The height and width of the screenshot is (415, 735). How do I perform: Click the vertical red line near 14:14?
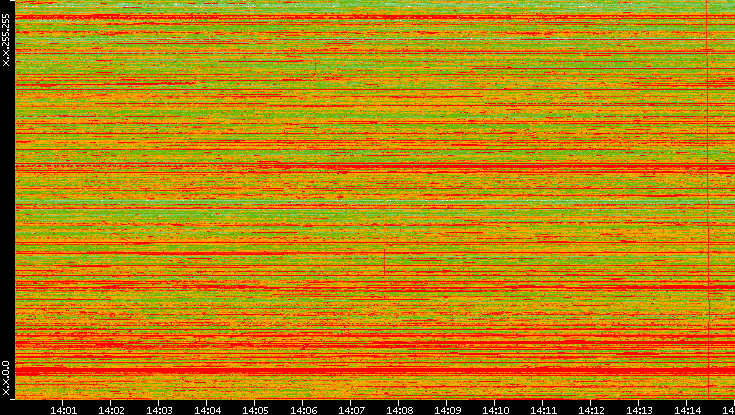[708, 199]
